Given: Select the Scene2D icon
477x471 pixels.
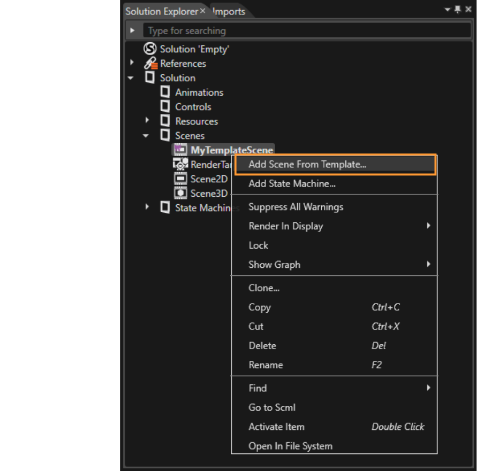Looking at the screenshot, I should 180,179.
